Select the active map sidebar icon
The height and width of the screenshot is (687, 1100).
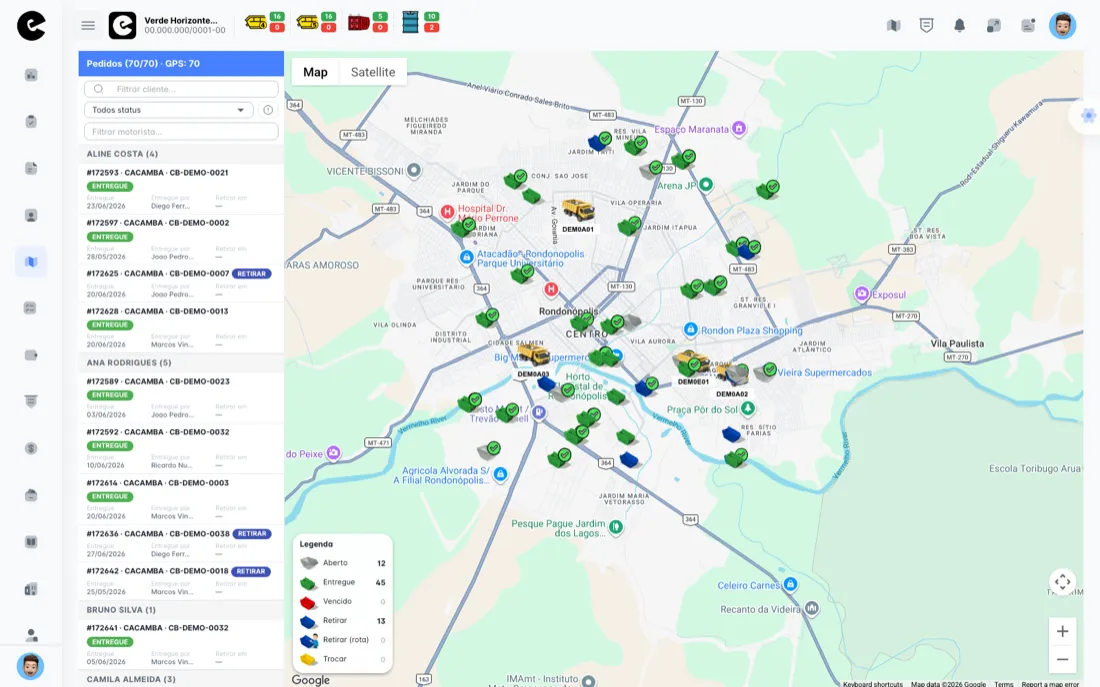pyautogui.click(x=31, y=262)
